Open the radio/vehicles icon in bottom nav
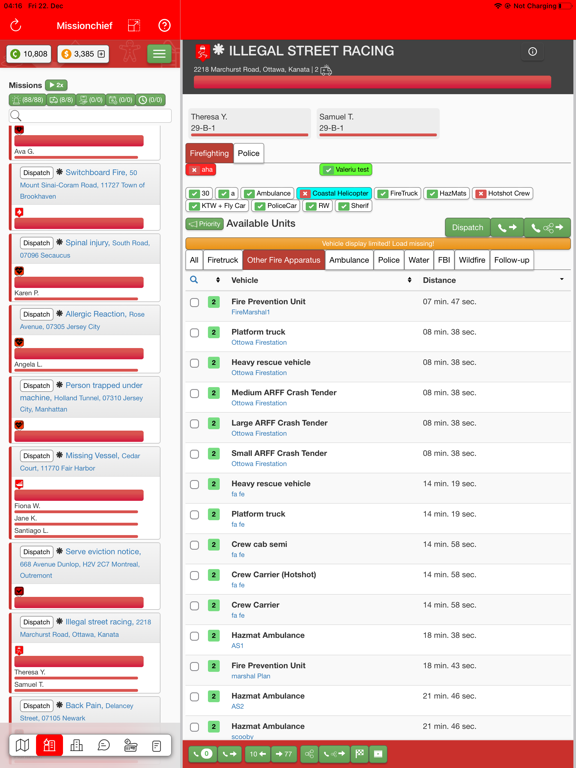 point(130,745)
